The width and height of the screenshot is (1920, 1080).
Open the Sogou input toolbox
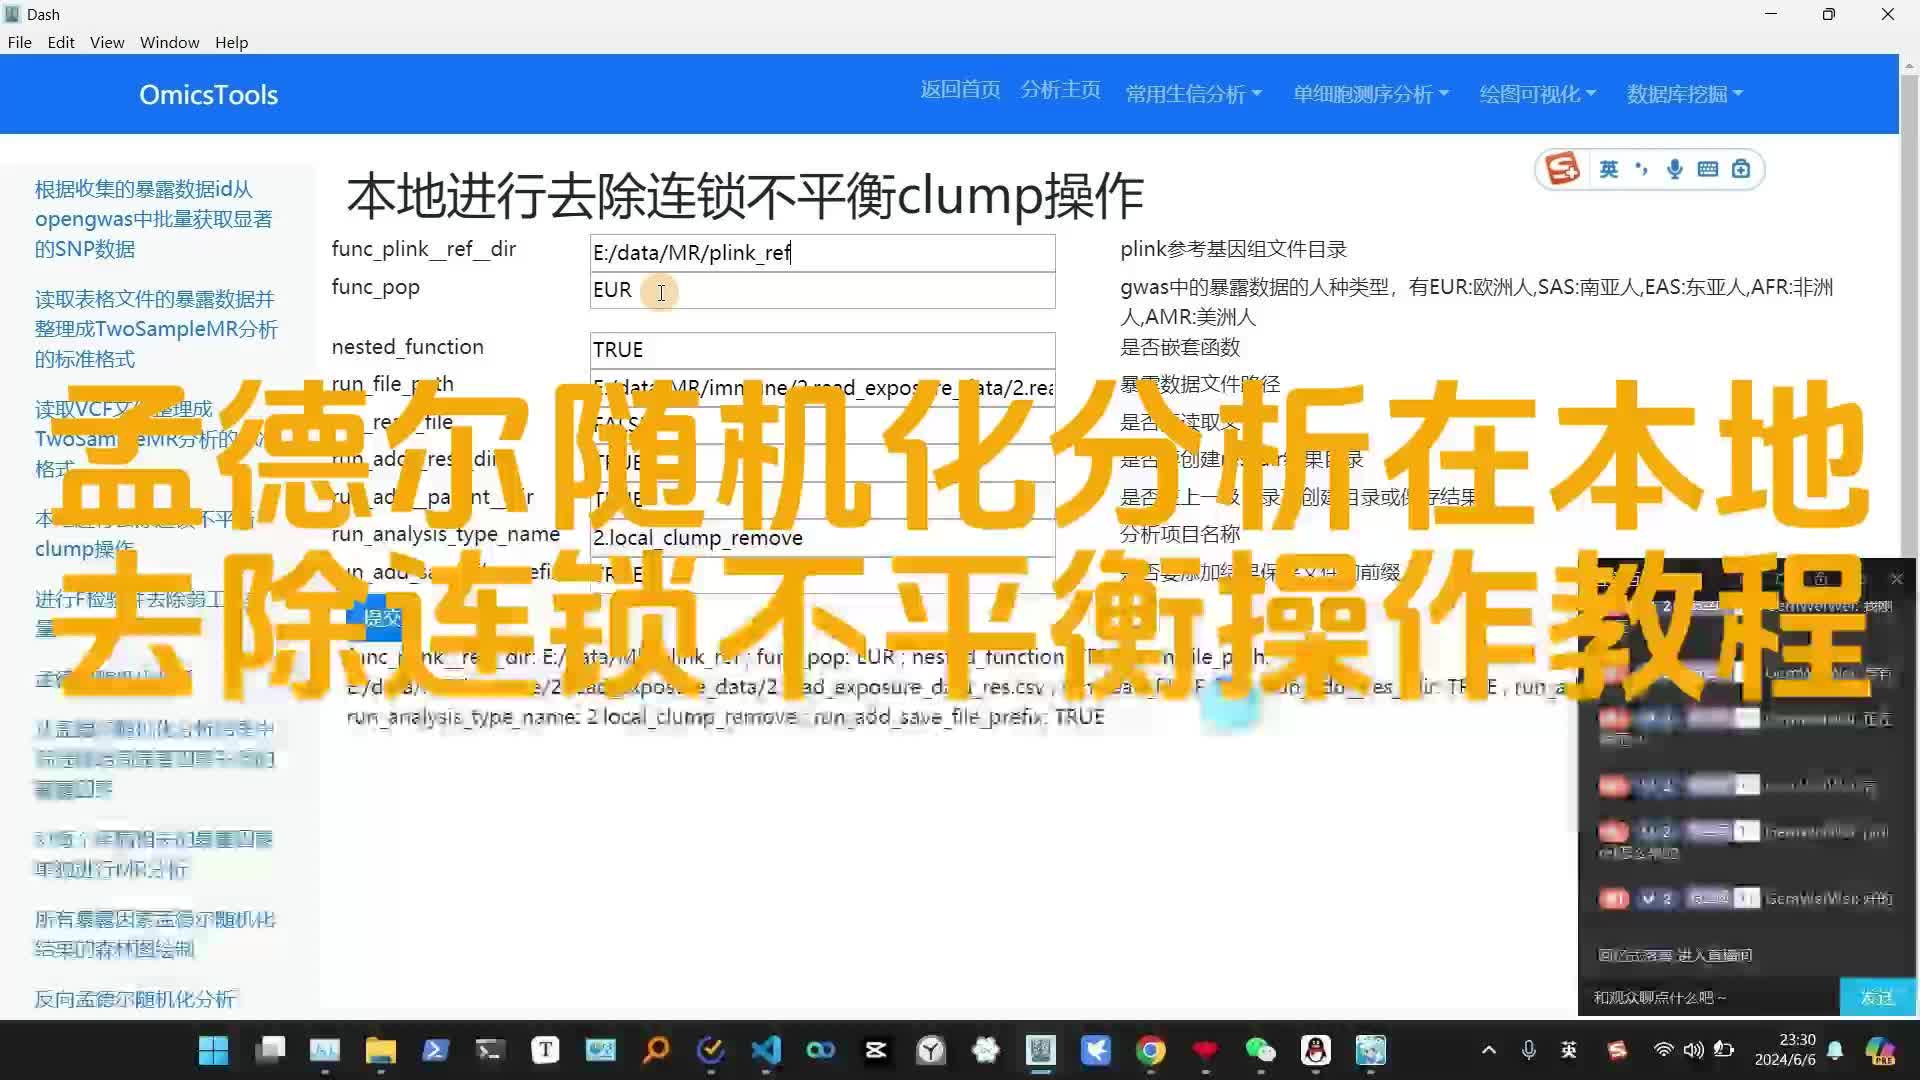click(1740, 169)
